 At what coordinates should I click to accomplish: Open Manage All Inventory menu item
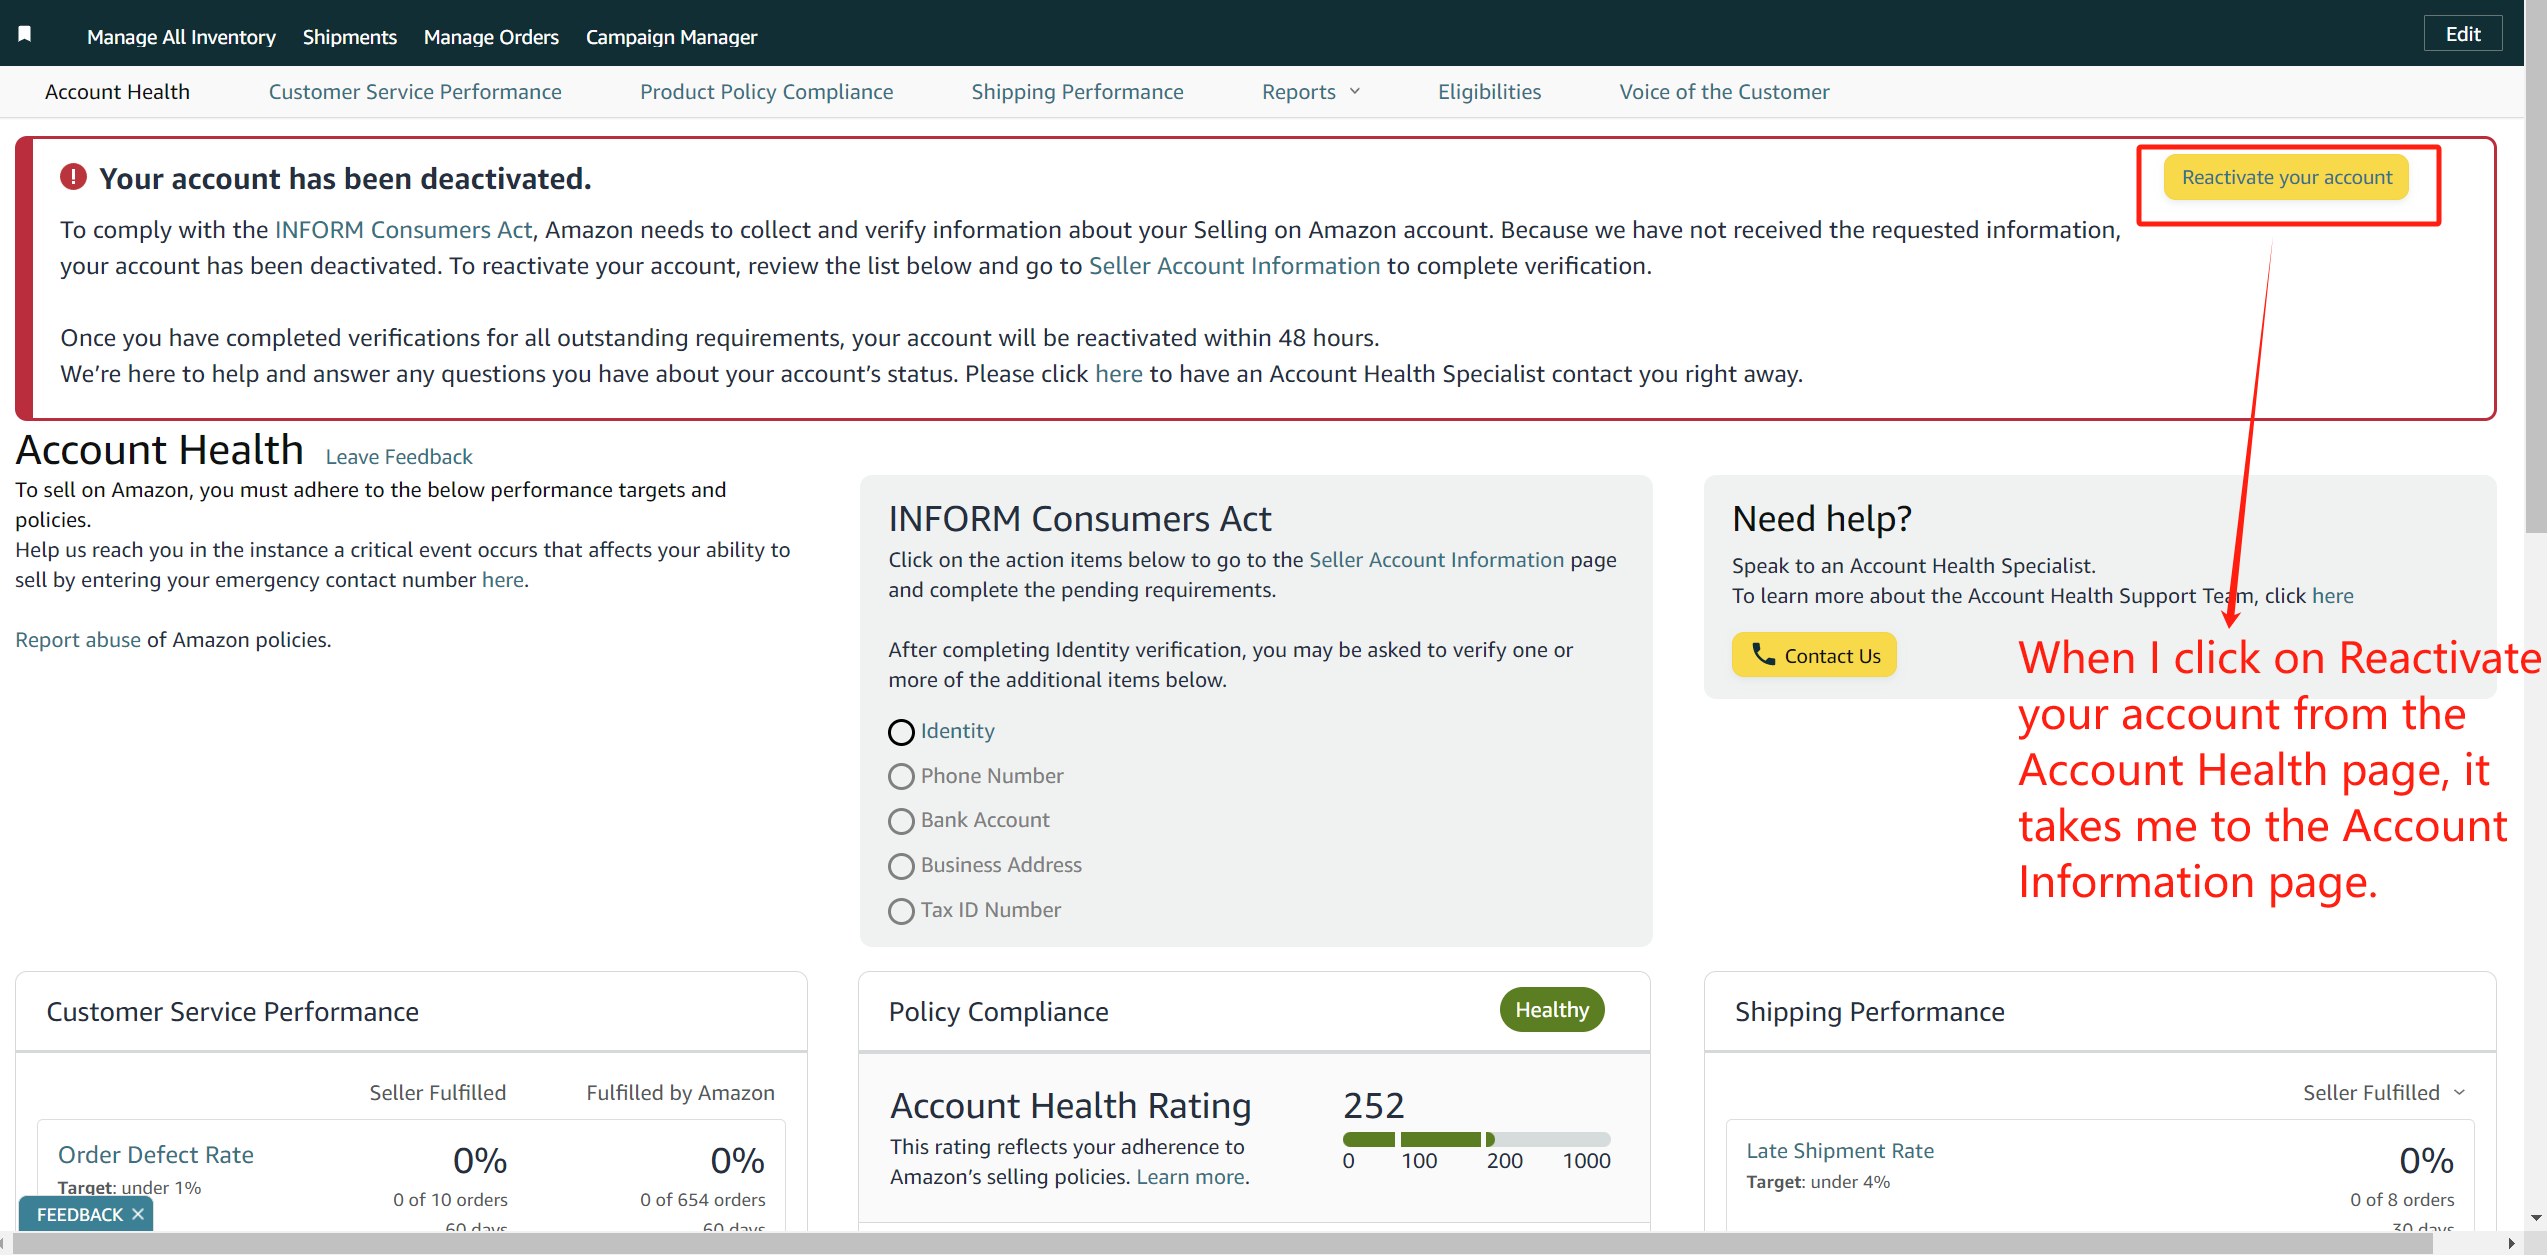(181, 37)
